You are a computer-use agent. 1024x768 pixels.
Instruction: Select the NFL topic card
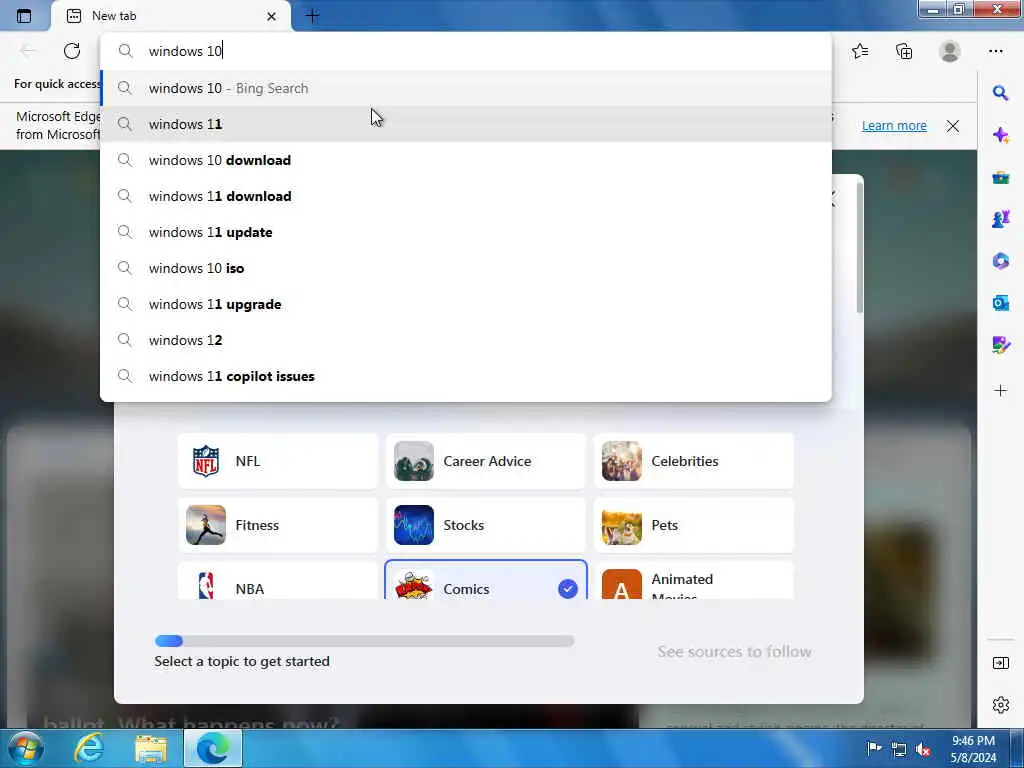click(278, 461)
